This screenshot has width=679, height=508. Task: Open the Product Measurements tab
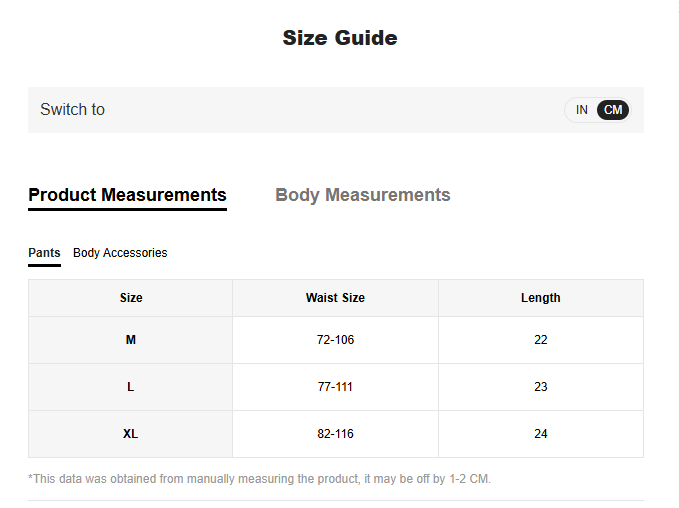tap(127, 195)
